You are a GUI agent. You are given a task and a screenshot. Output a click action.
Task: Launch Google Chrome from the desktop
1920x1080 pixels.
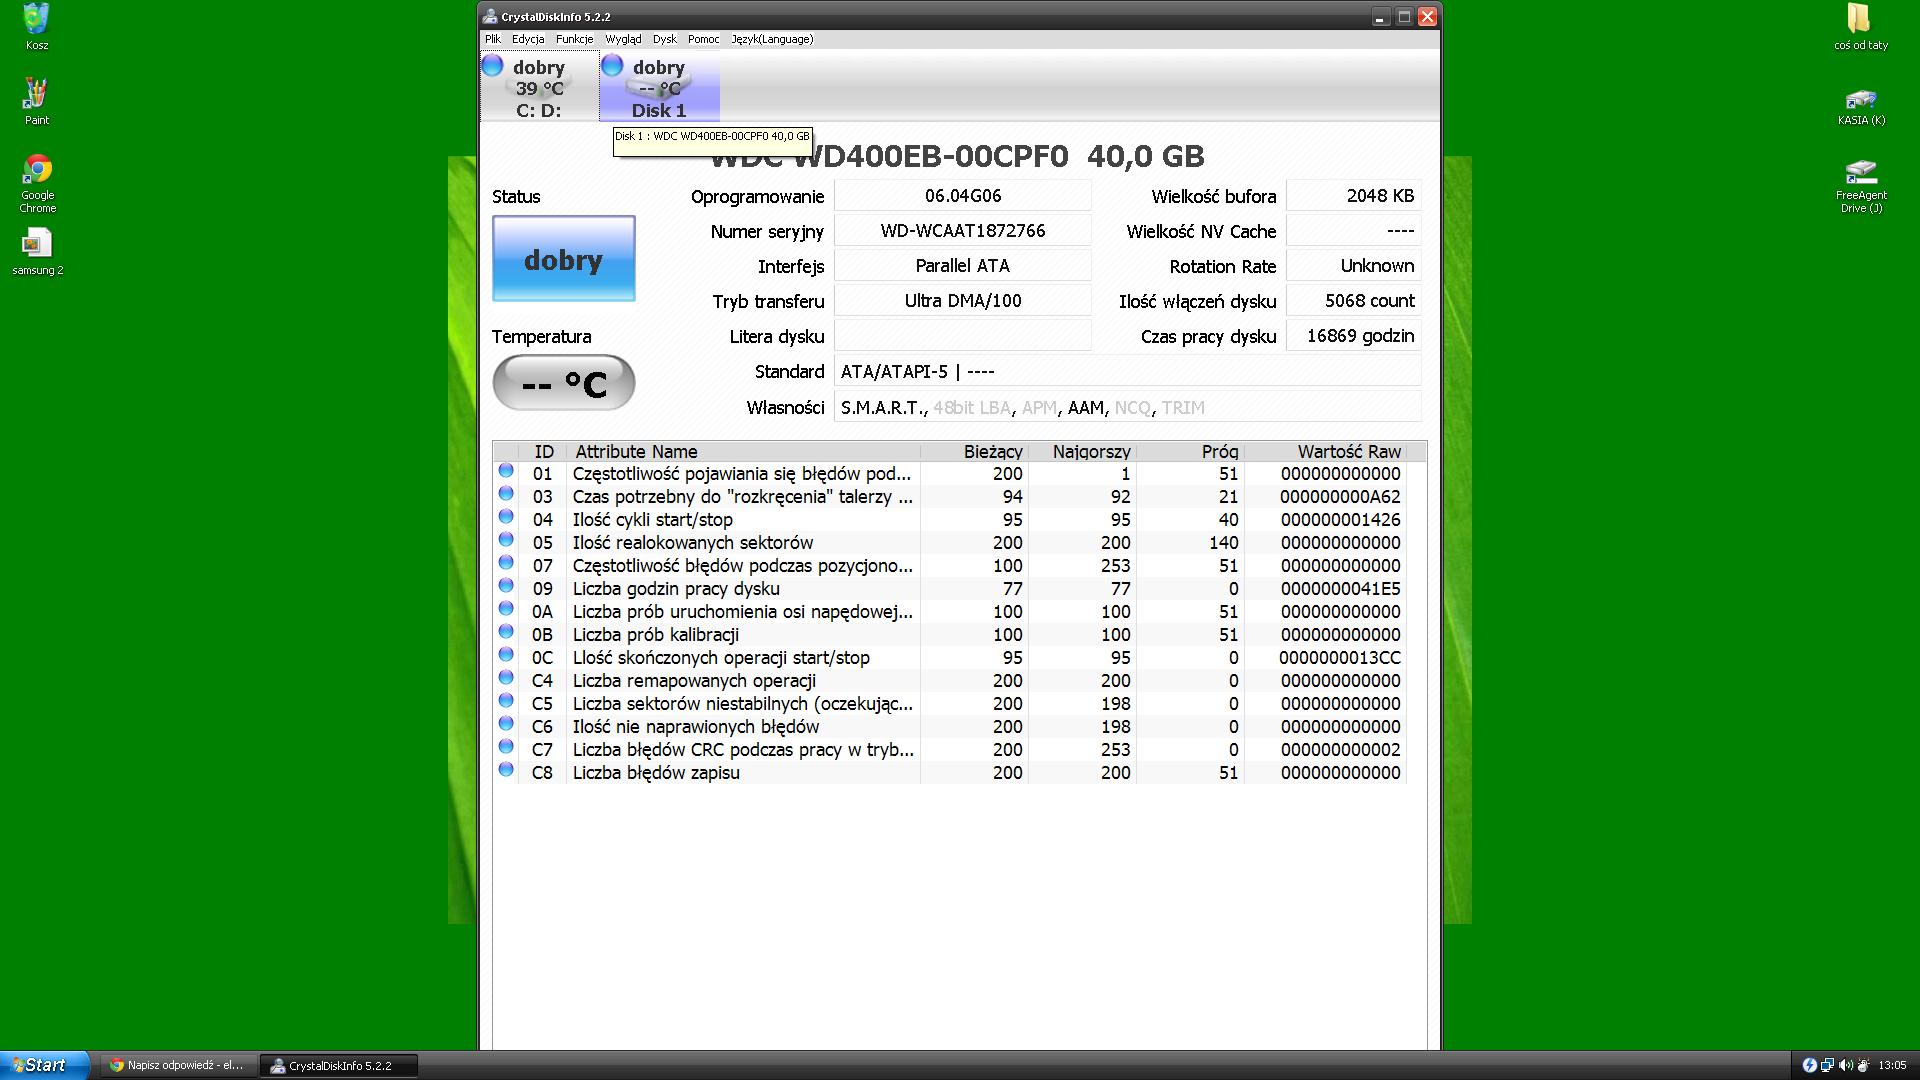(37, 183)
